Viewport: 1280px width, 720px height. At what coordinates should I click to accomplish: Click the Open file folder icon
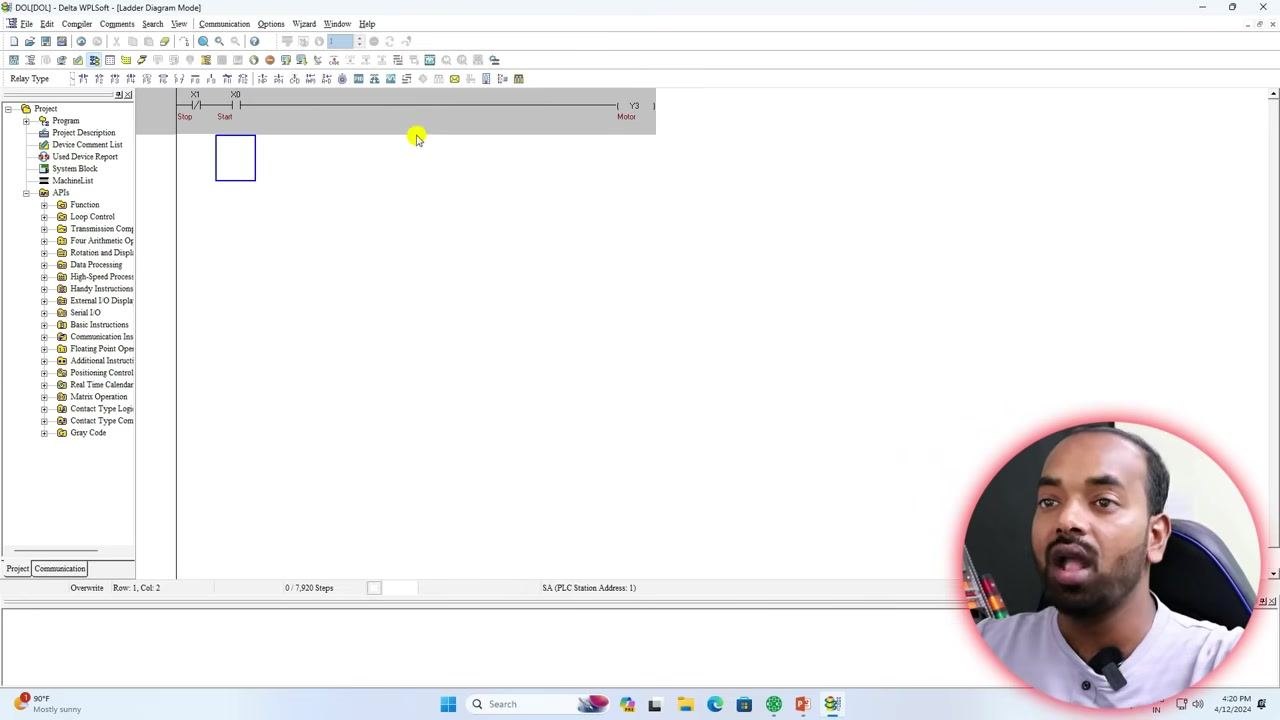[x=30, y=41]
